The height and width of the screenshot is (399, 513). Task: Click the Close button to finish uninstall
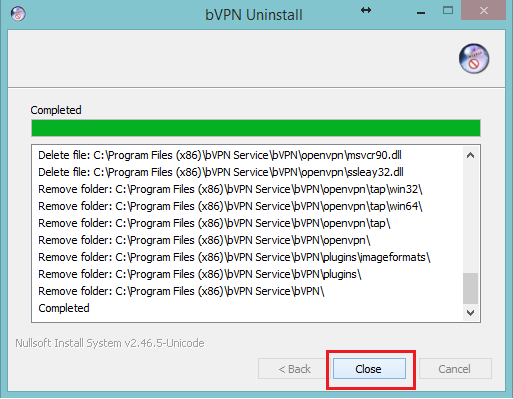click(x=369, y=369)
